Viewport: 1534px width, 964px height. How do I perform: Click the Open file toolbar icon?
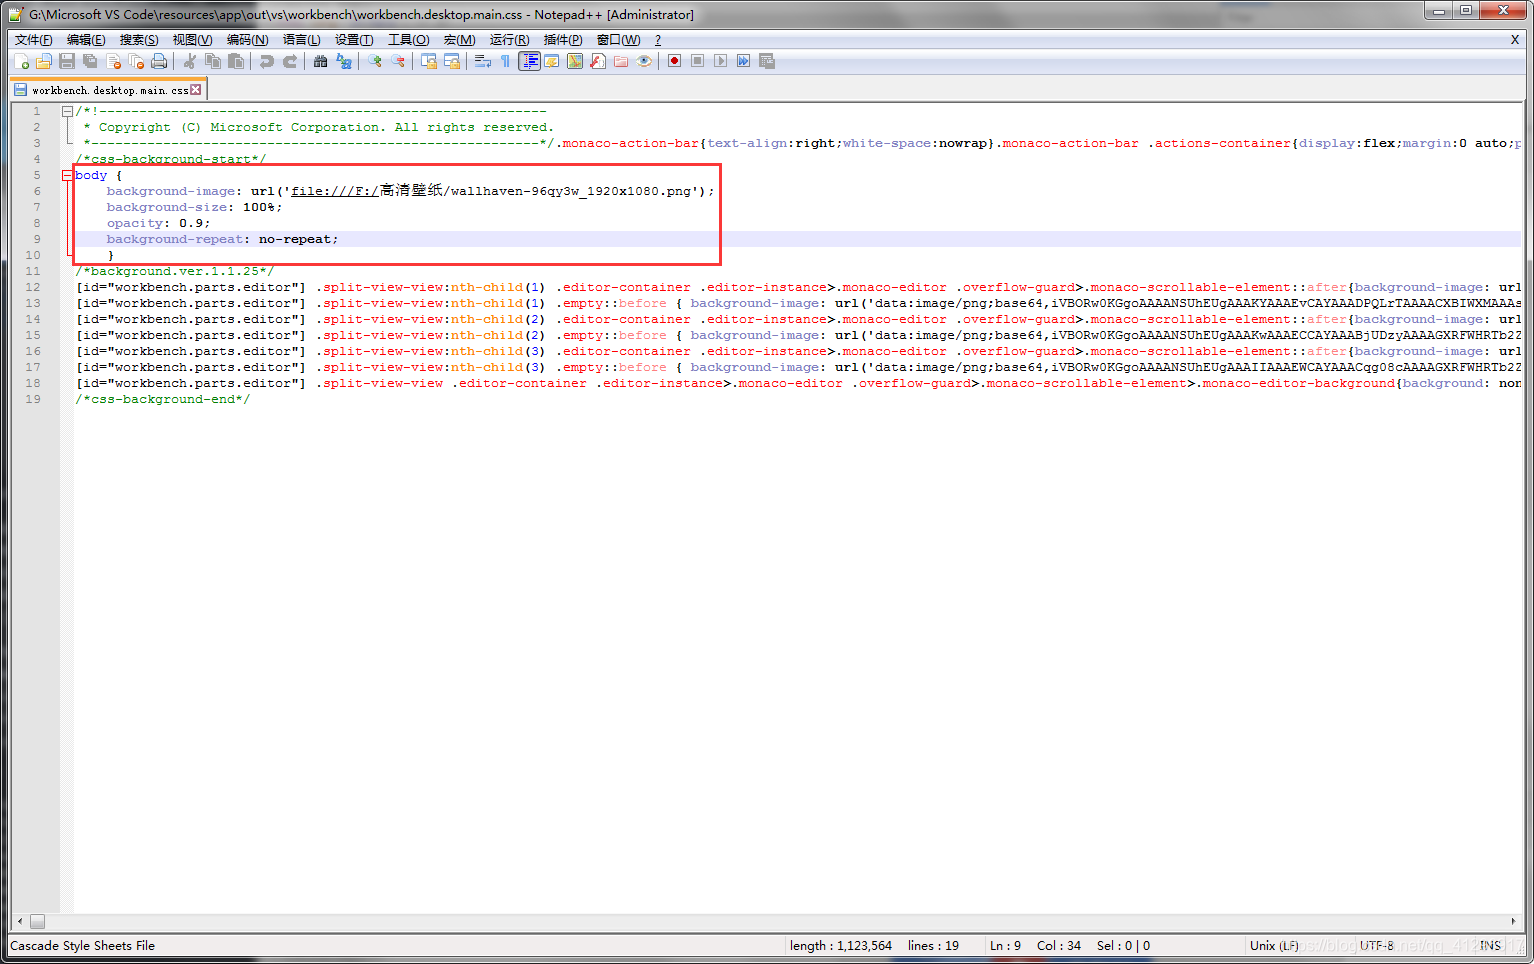click(x=44, y=61)
